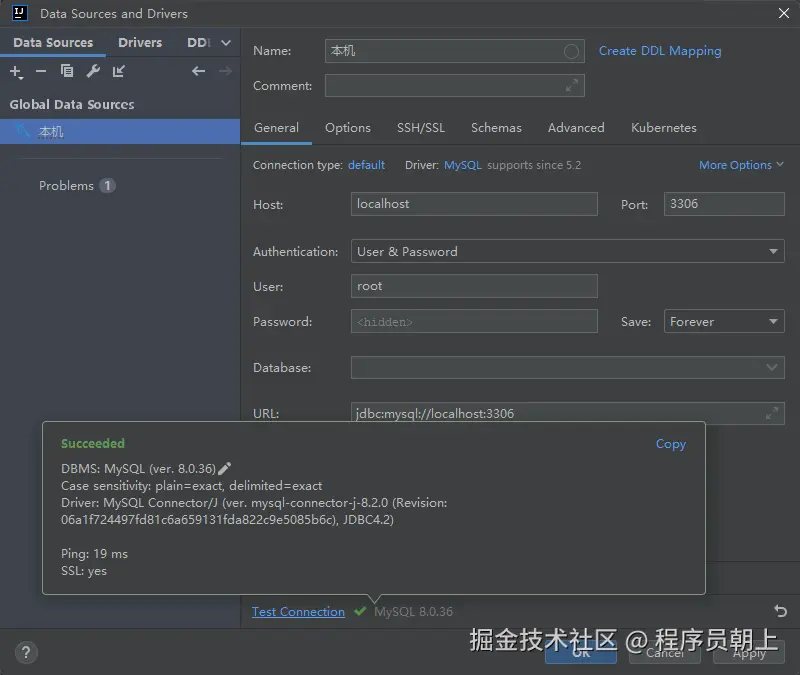Click the revert changes arrow icon
Screen dimensions: 800x675
[x=780, y=611]
